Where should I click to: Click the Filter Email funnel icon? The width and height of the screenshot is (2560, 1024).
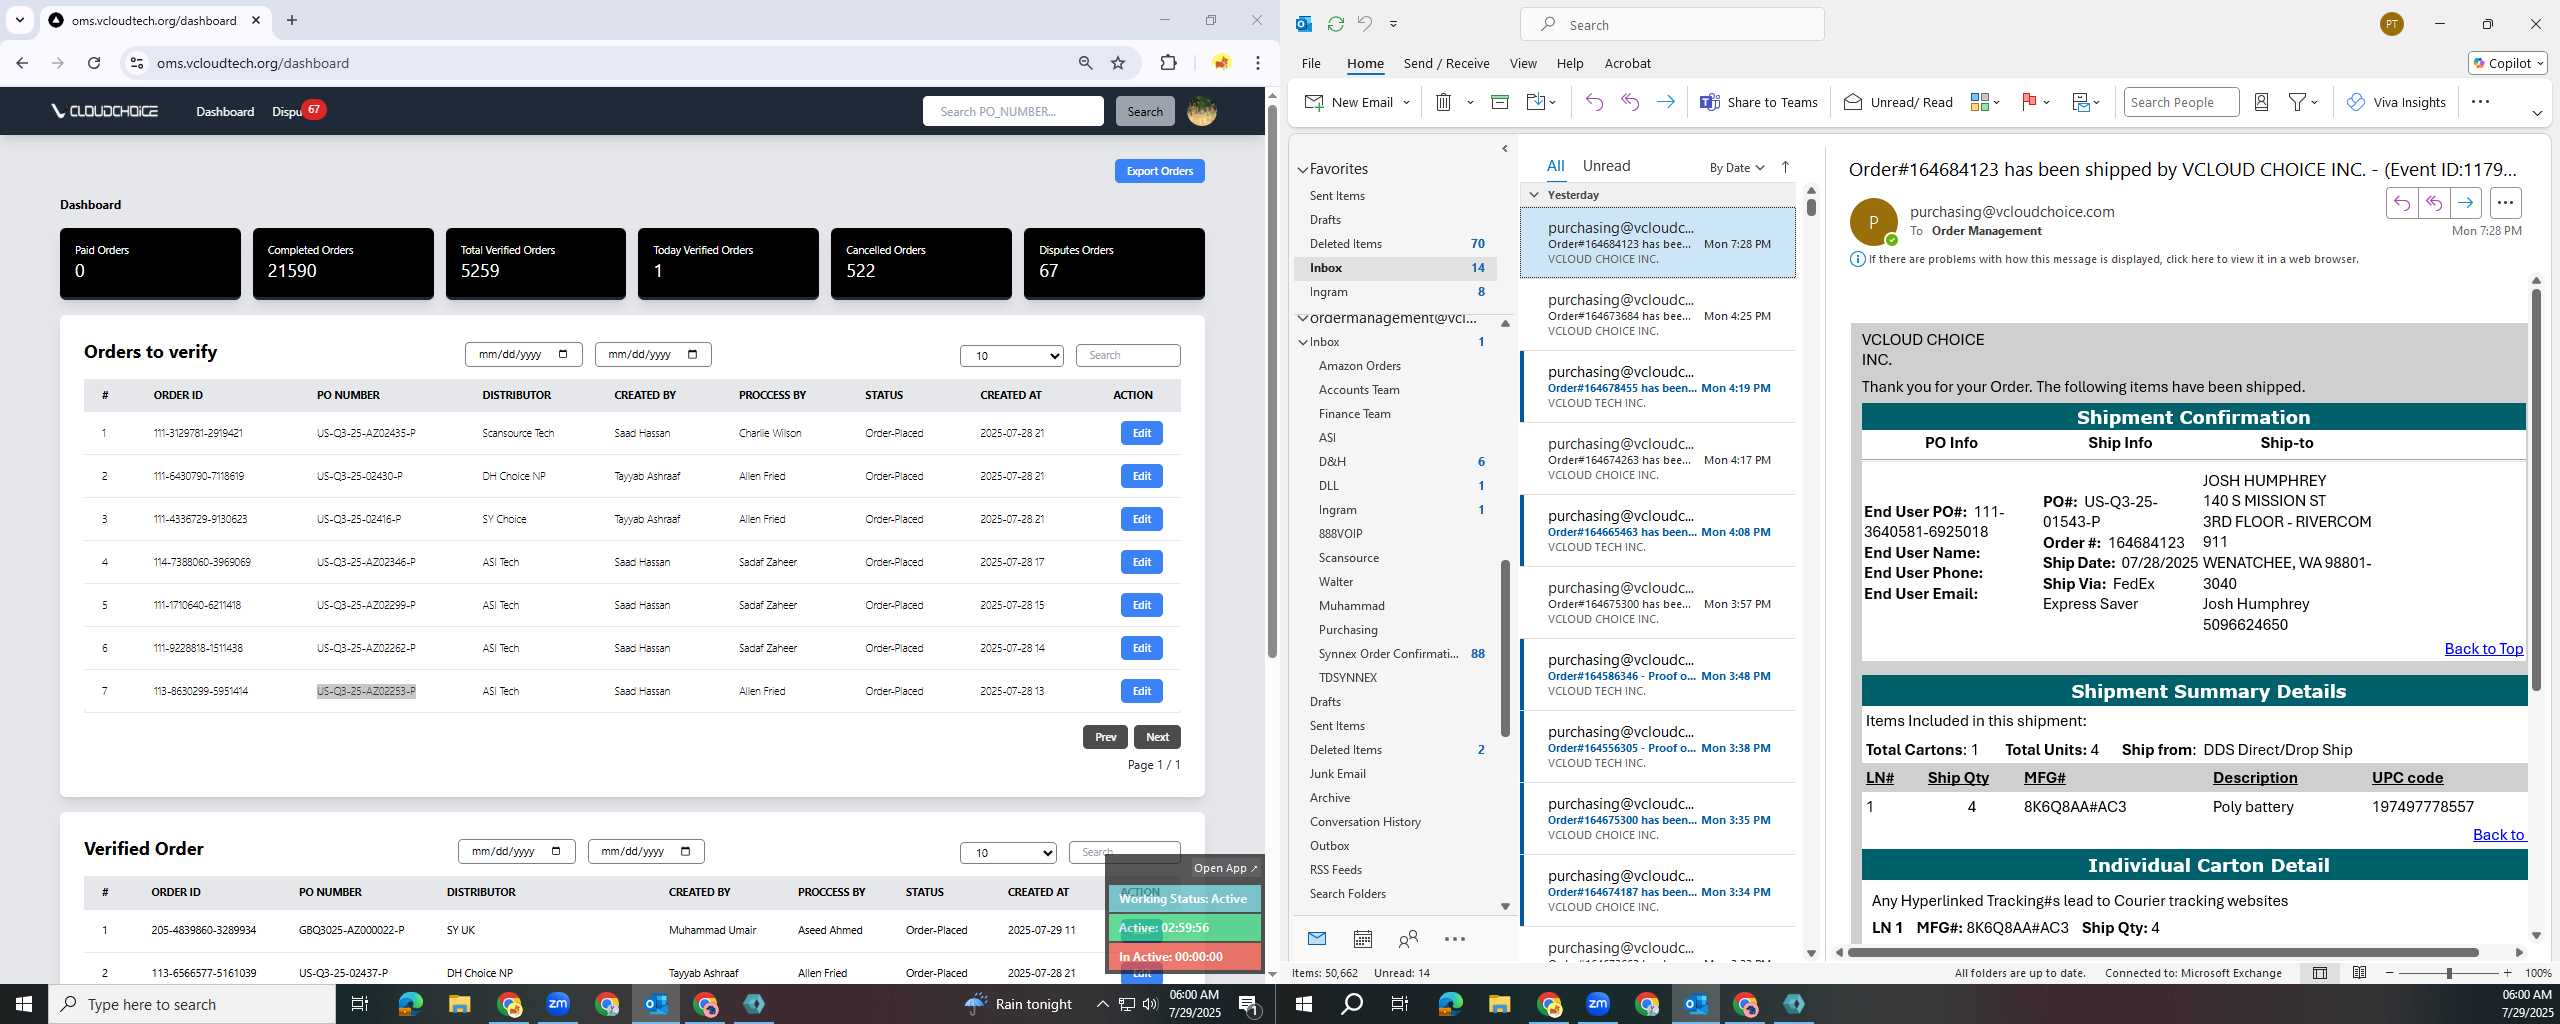coord(2298,102)
